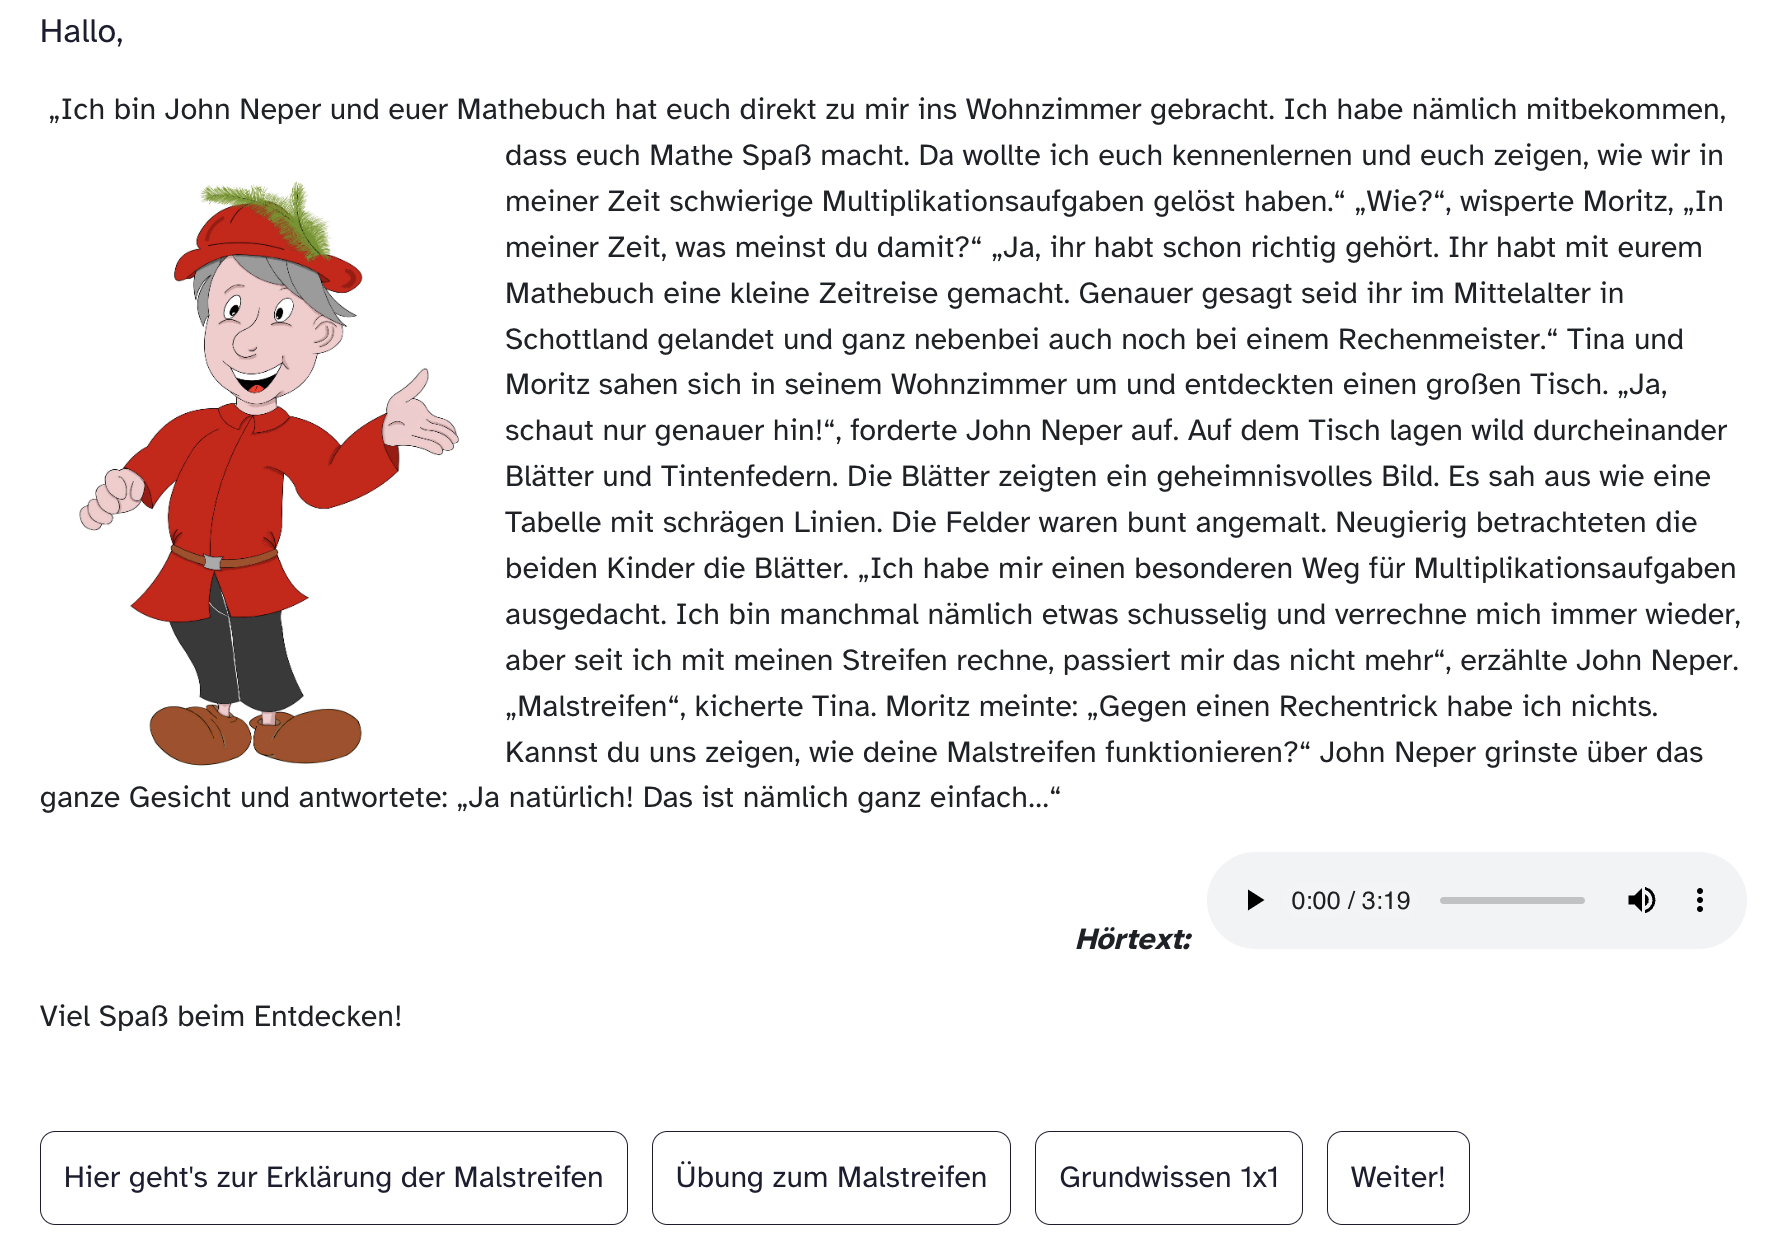Click the brown belt on red coat
This screenshot has height=1236, width=1766.
click(x=223, y=557)
